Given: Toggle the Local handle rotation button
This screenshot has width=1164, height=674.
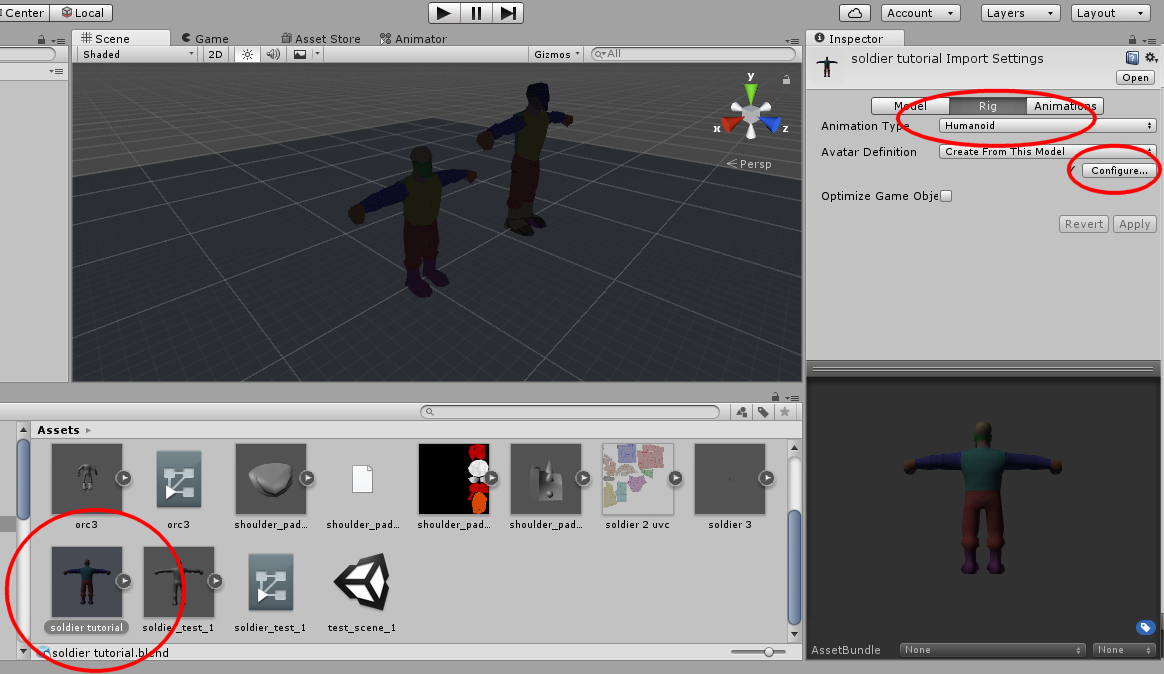Looking at the screenshot, I should click(82, 13).
